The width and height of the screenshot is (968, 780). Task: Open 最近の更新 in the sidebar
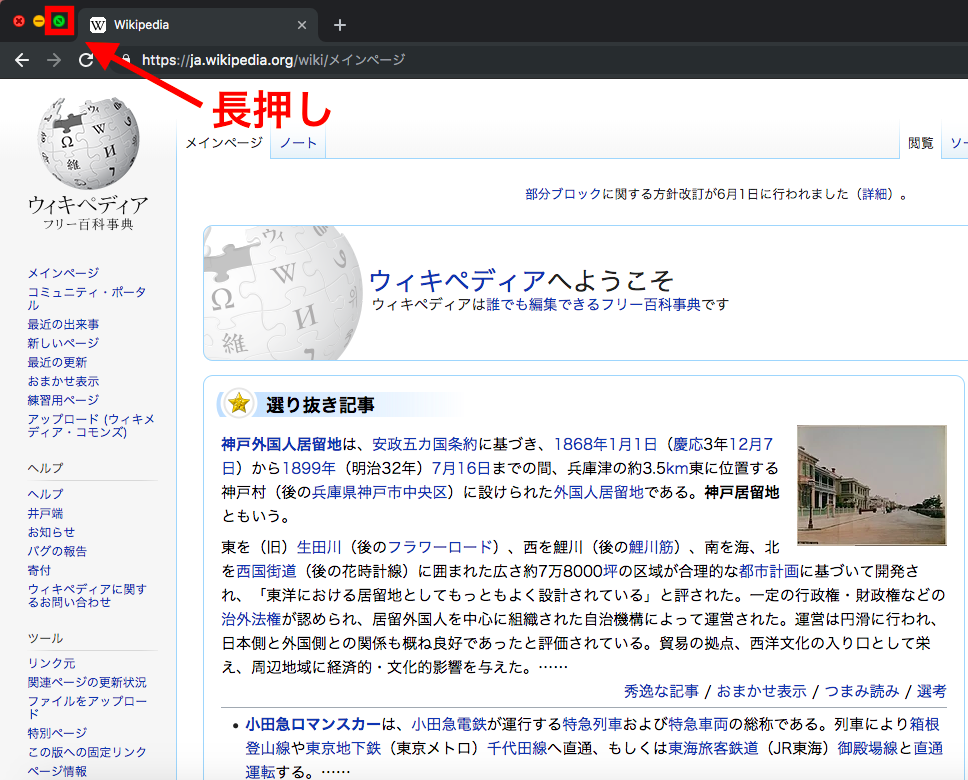pyautogui.click(x=57, y=362)
